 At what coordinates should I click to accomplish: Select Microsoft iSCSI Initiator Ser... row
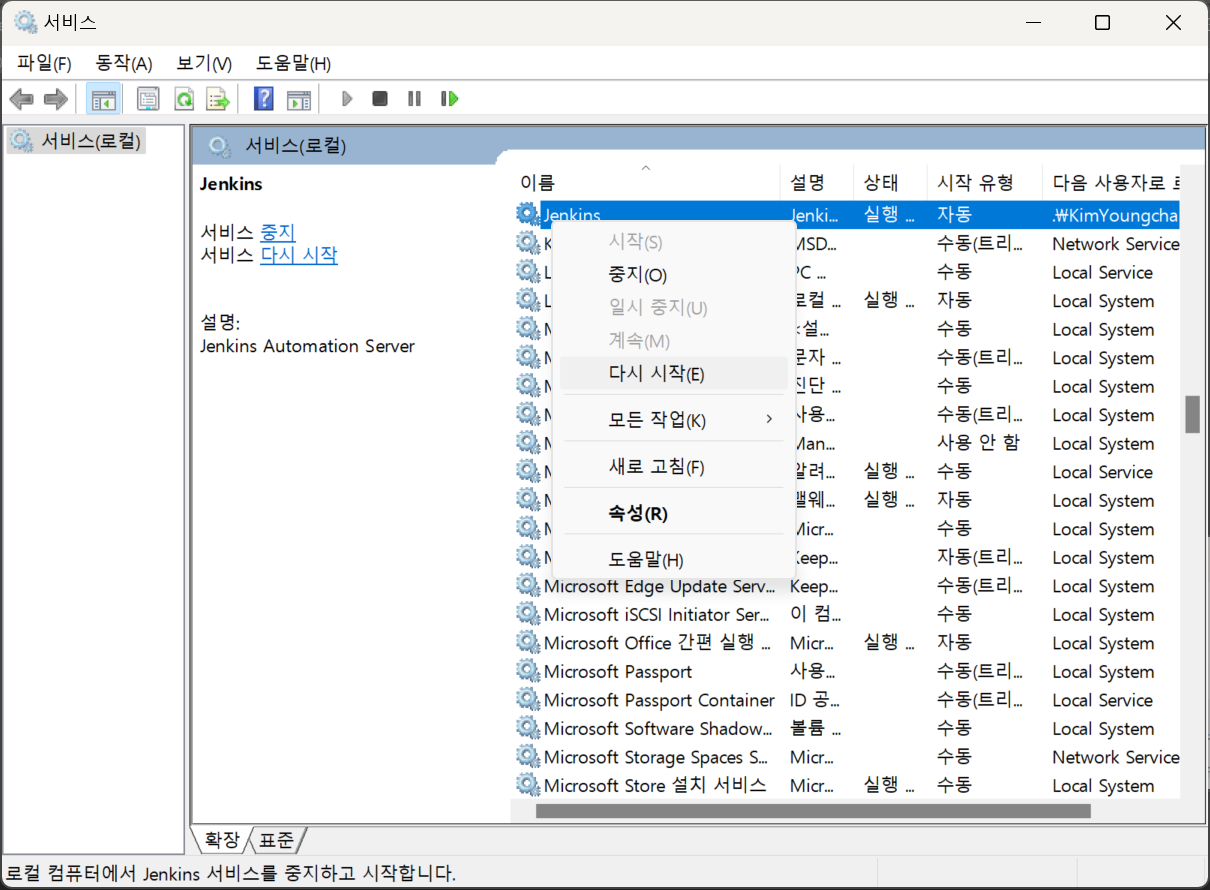tap(846, 614)
